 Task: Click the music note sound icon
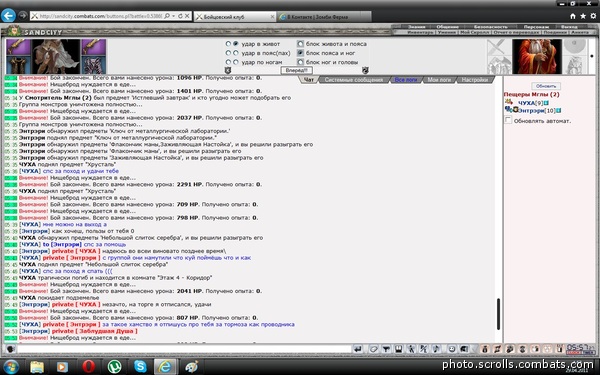coord(436,349)
